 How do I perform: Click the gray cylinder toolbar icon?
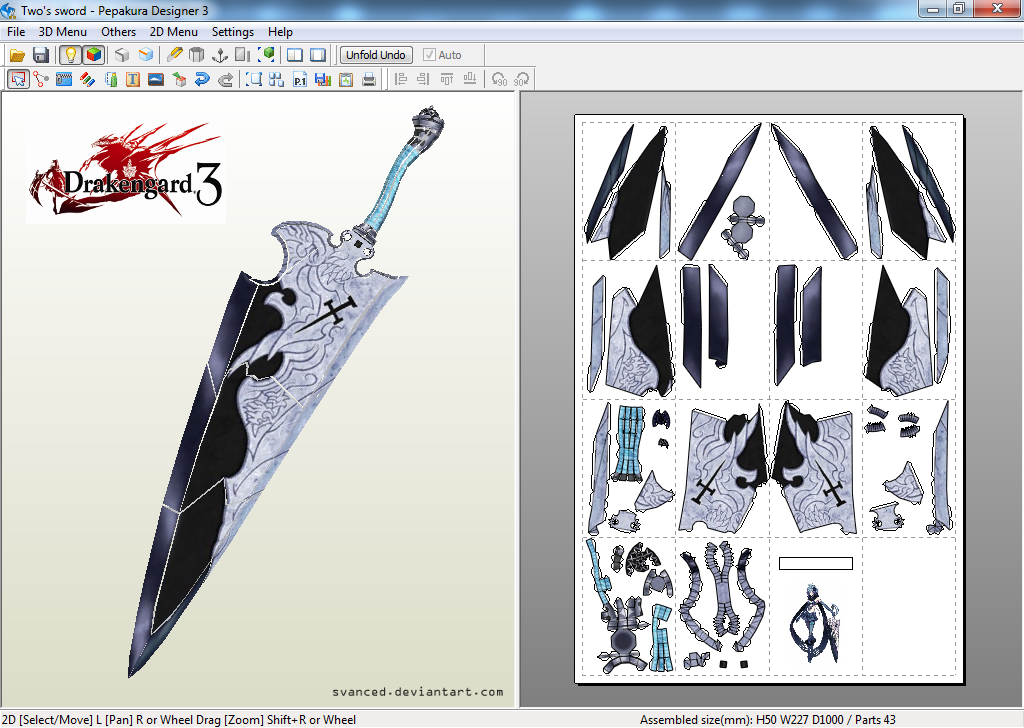(196, 55)
